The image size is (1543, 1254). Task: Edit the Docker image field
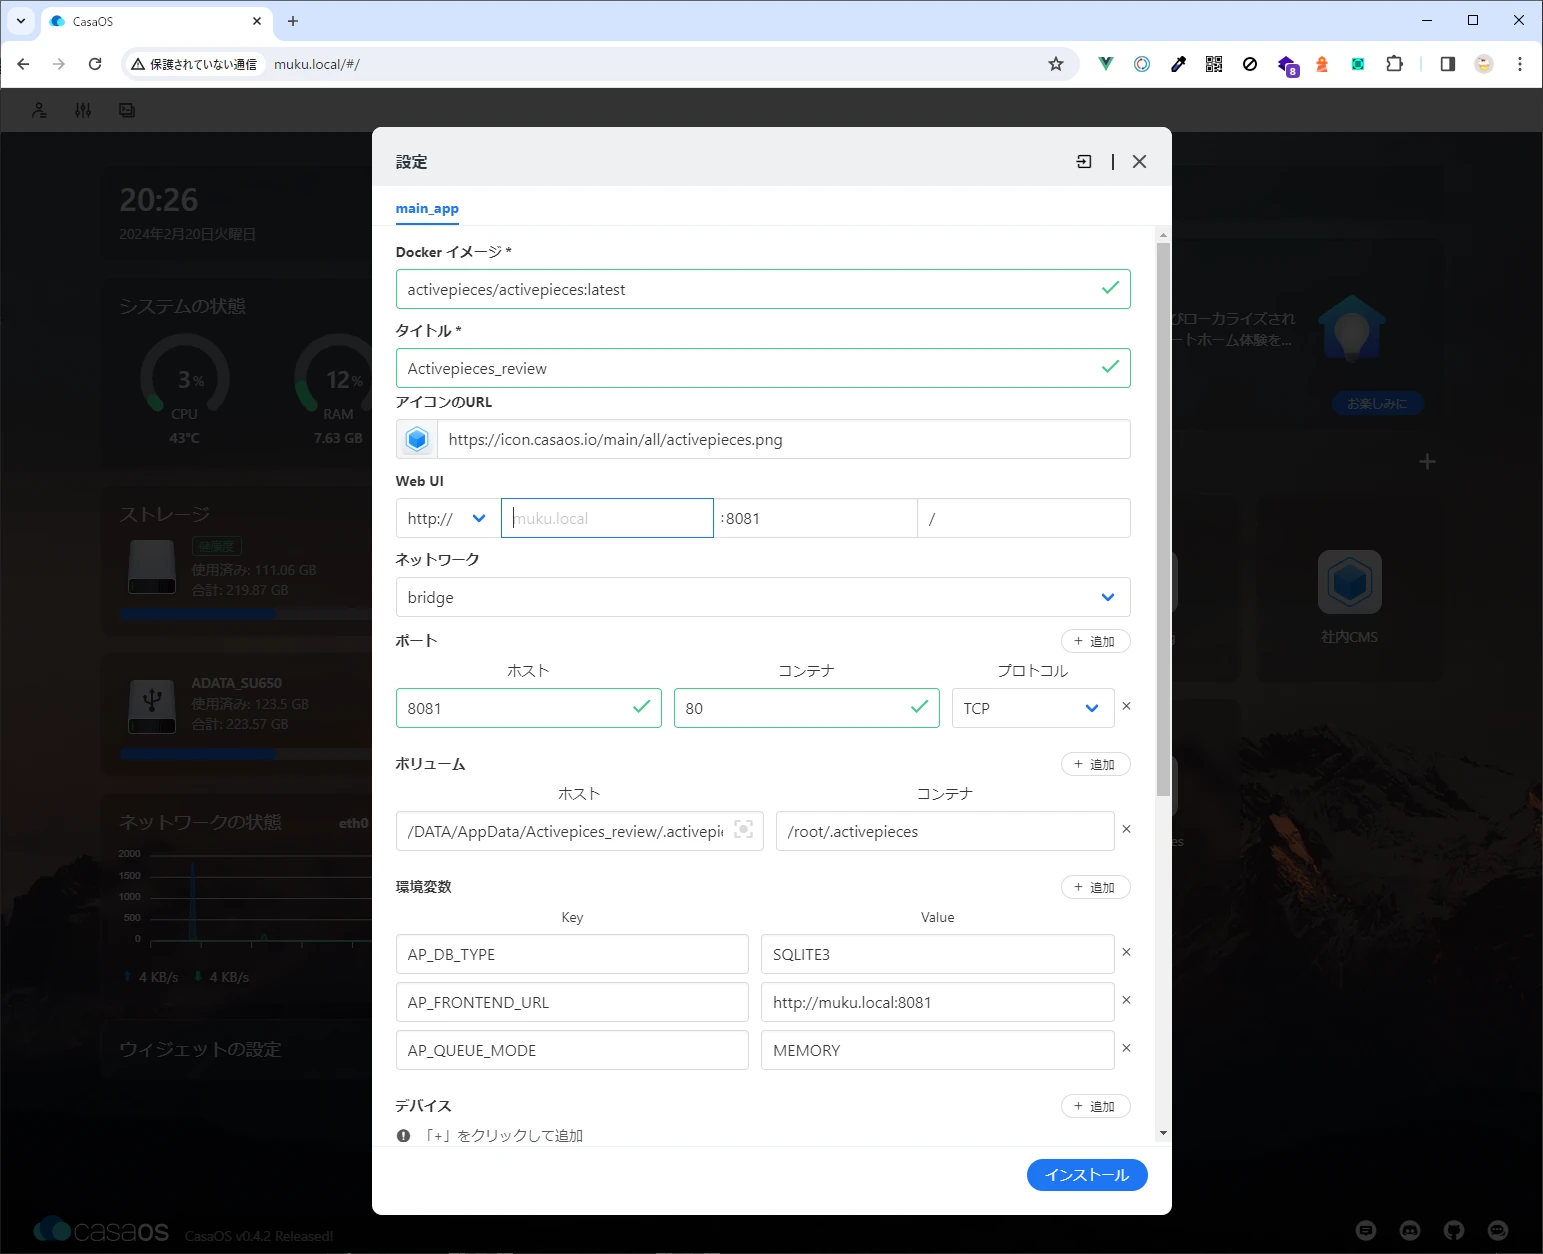(763, 289)
